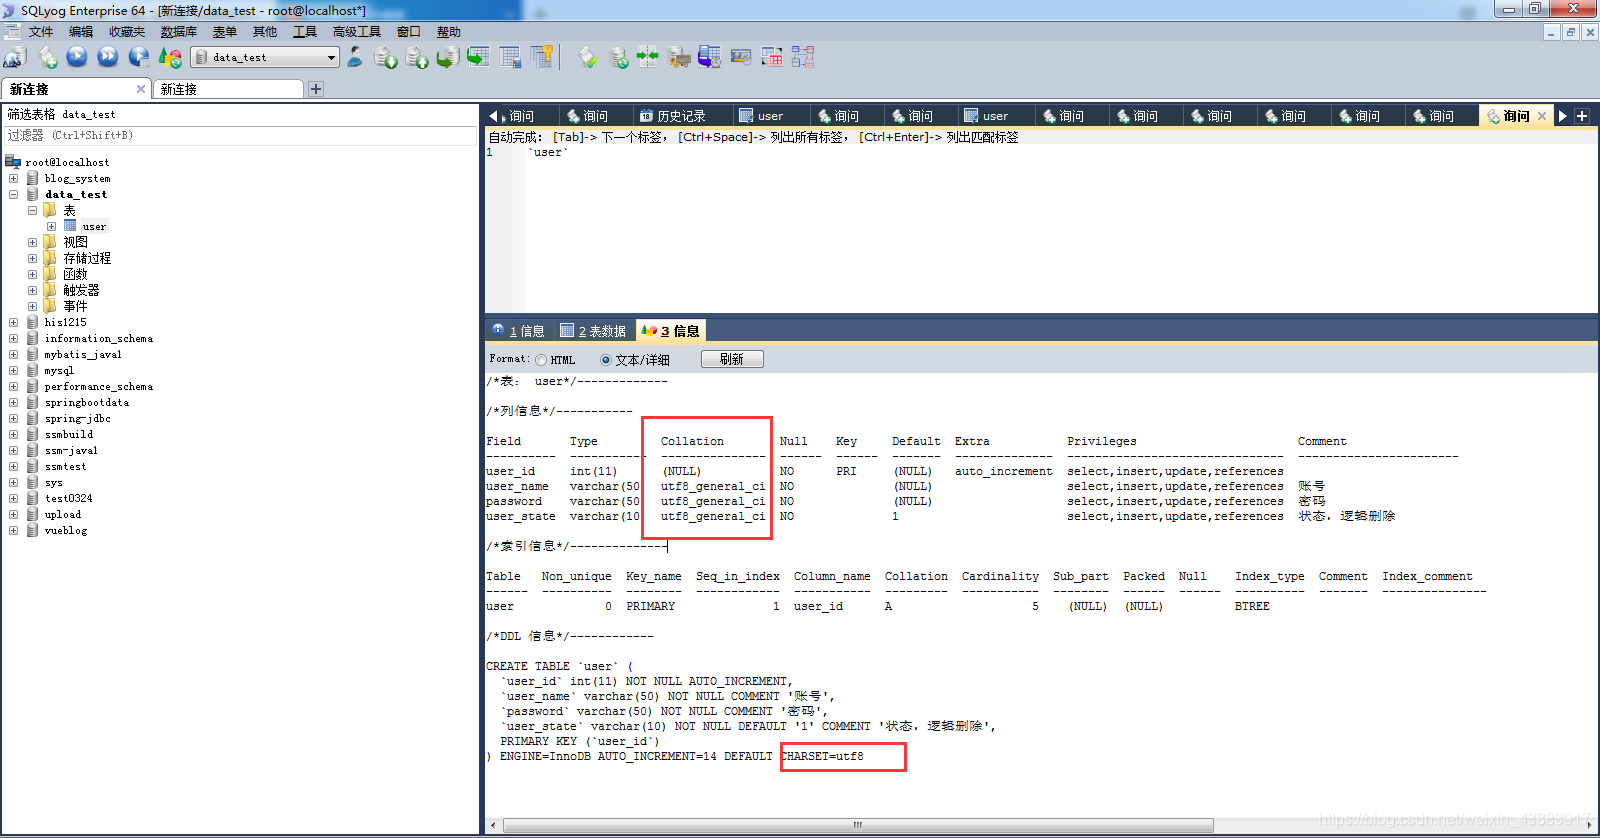
Task: Create a new connection via toolbar icon
Action: 15,58
